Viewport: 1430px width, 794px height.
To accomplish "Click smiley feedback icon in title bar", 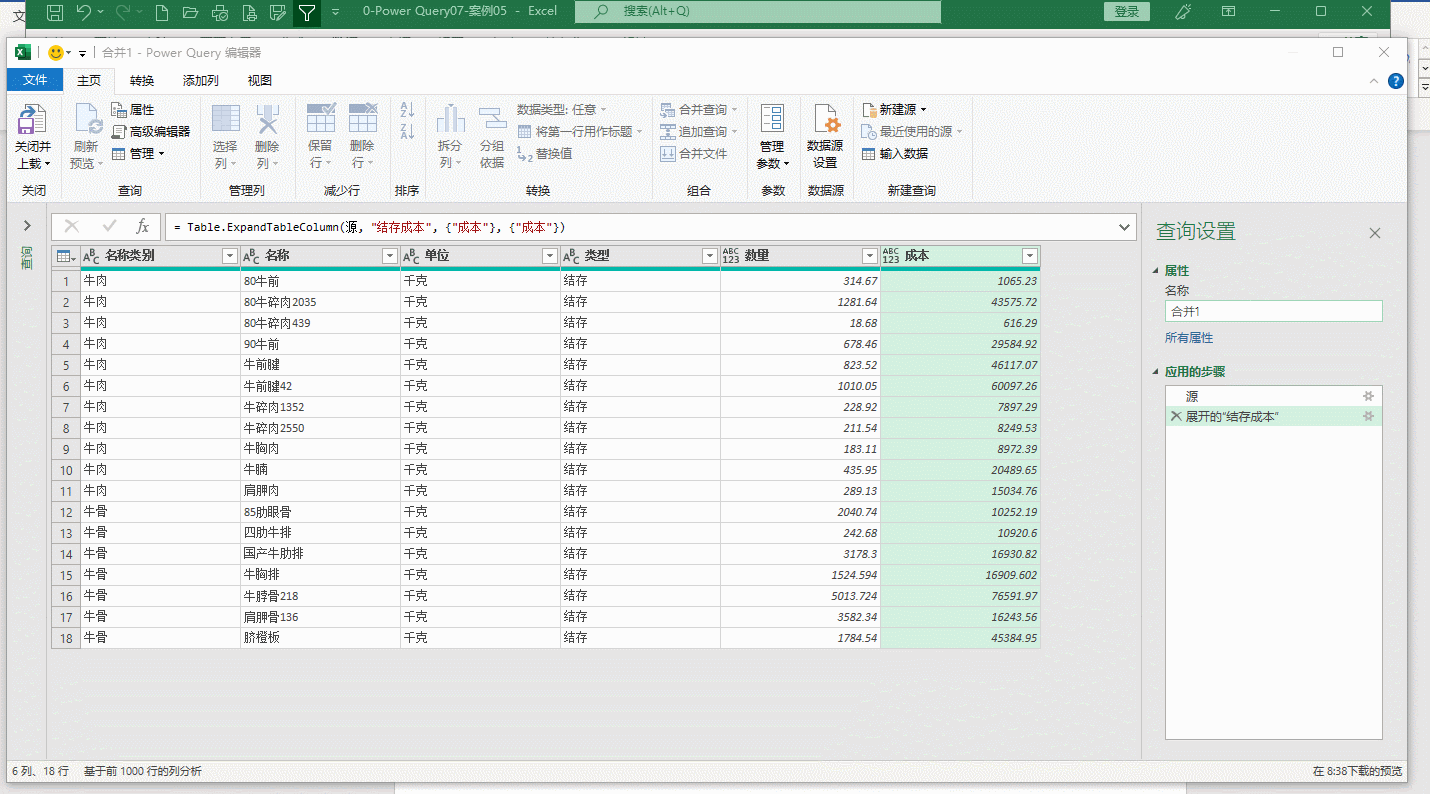I will click(x=56, y=53).
